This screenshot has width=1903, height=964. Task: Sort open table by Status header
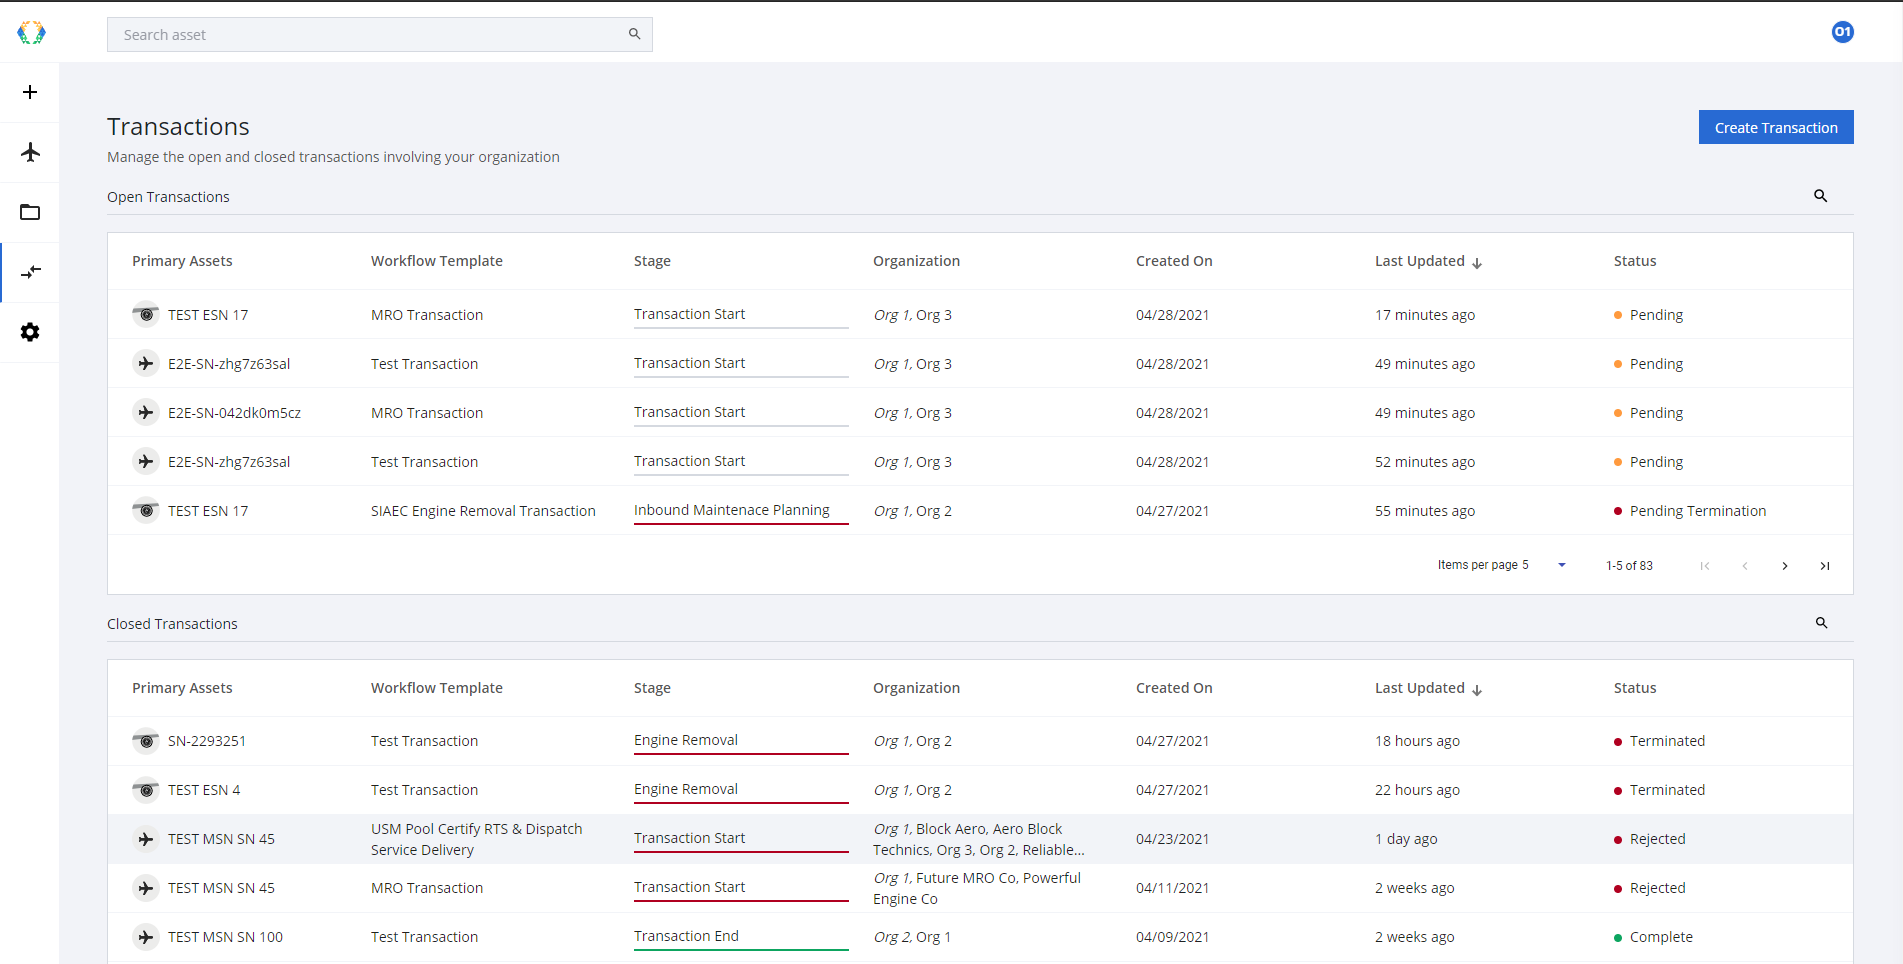(1635, 261)
